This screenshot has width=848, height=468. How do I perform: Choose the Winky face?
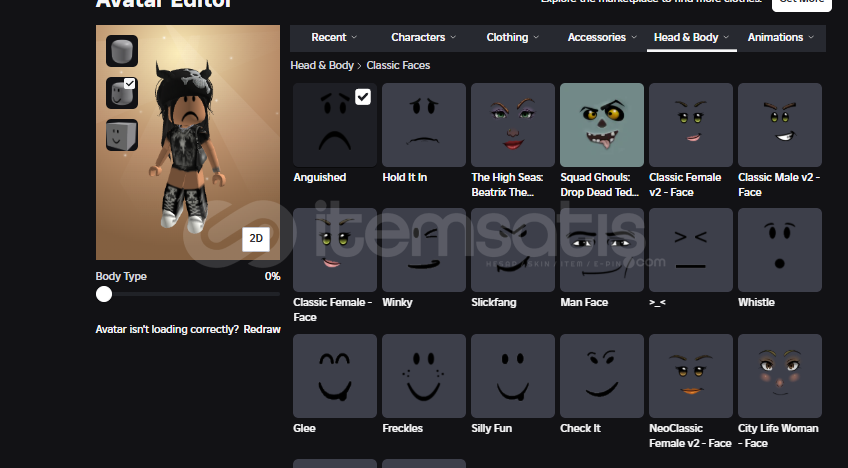[423, 250]
